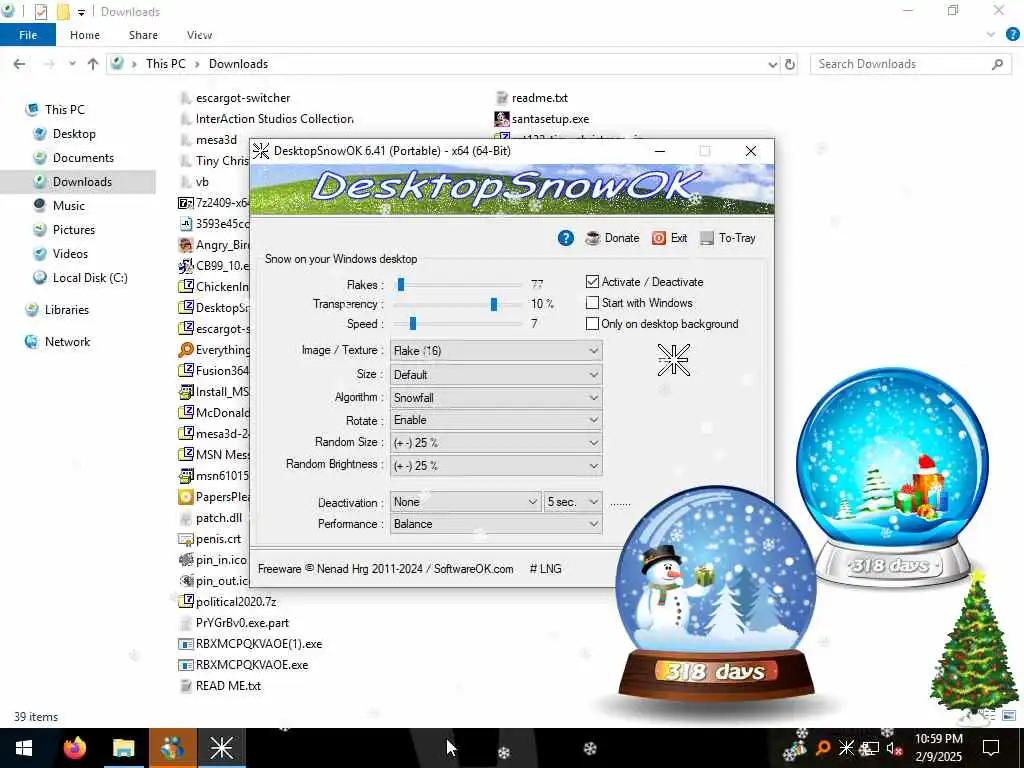Select Videos in the navigation pane
Screen dimensions: 1024x768
[x=70, y=254]
